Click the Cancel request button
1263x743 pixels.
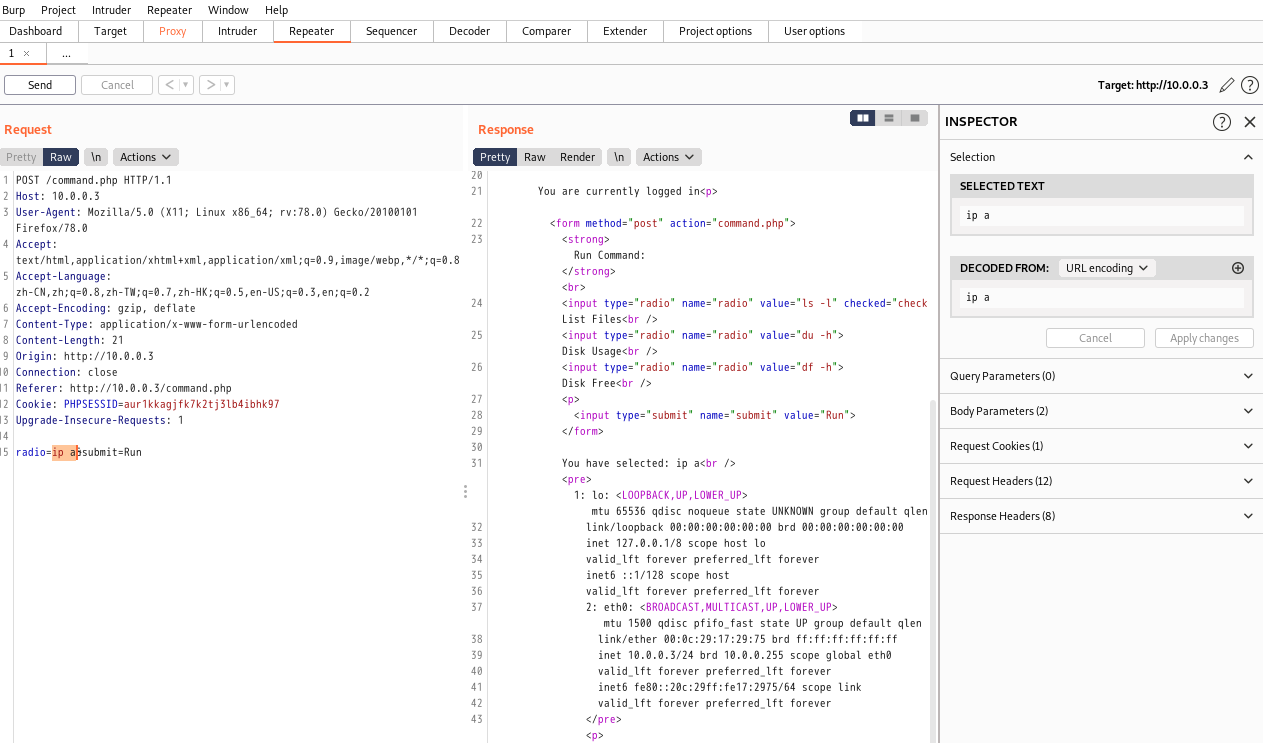tap(117, 85)
